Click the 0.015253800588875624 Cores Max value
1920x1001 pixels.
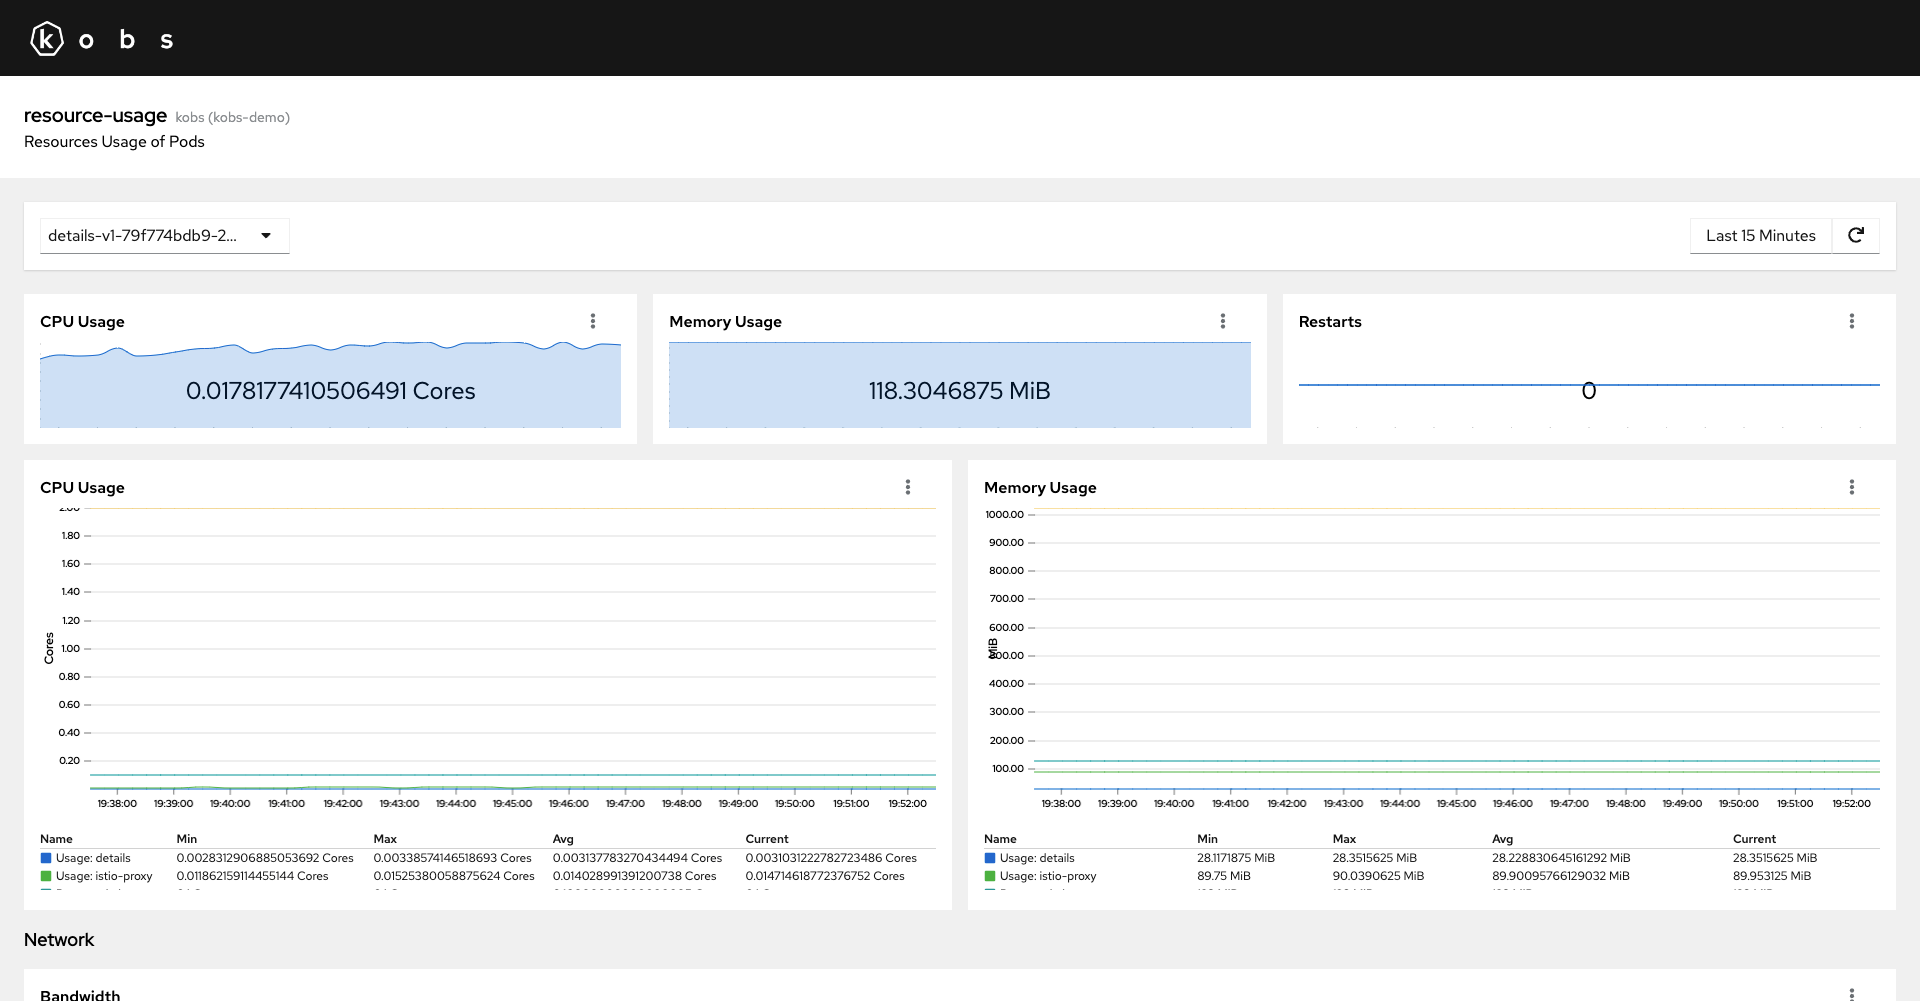tap(454, 876)
